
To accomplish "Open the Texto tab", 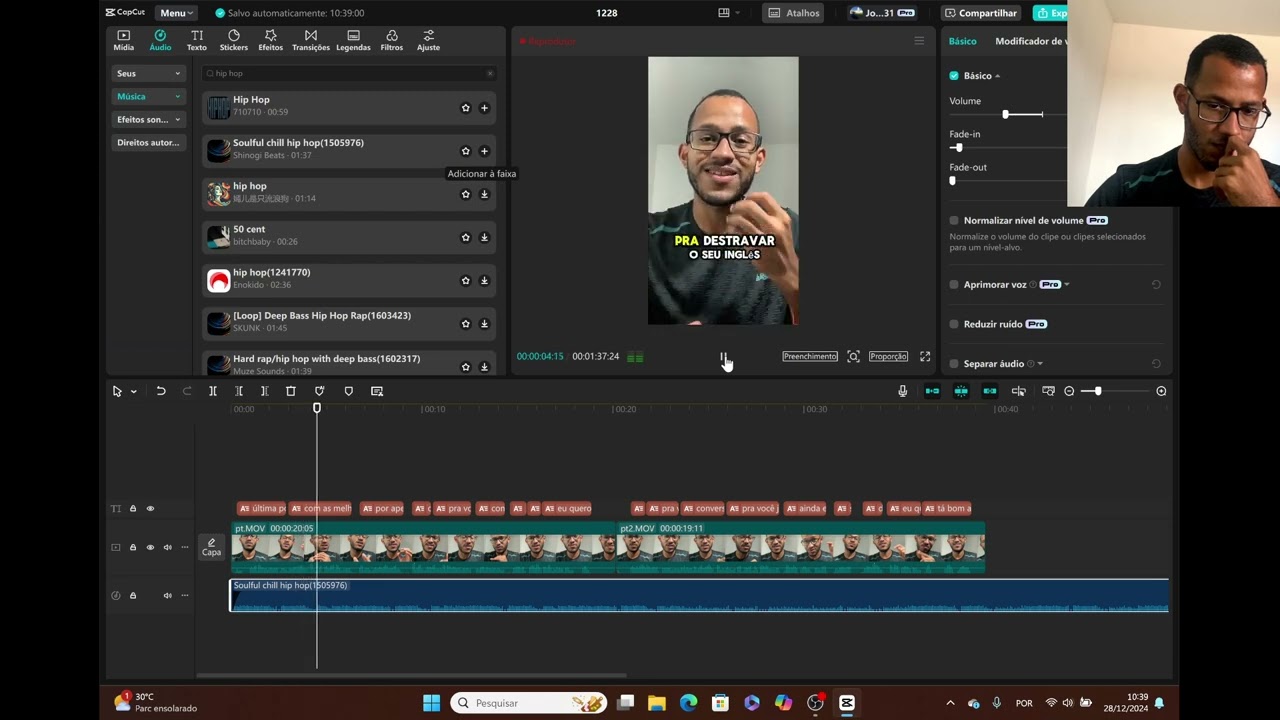I will pyautogui.click(x=197, y=40).
